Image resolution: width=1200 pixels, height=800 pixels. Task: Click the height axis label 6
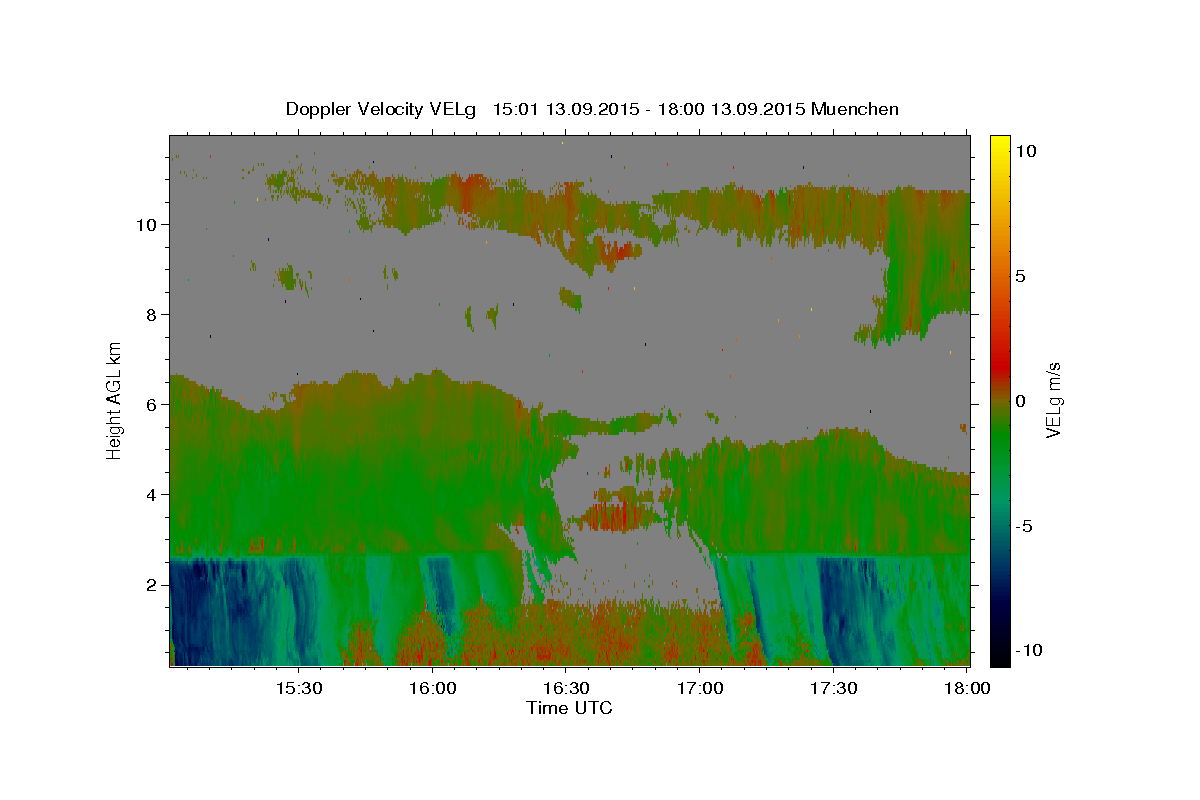(x=154, y=404)
